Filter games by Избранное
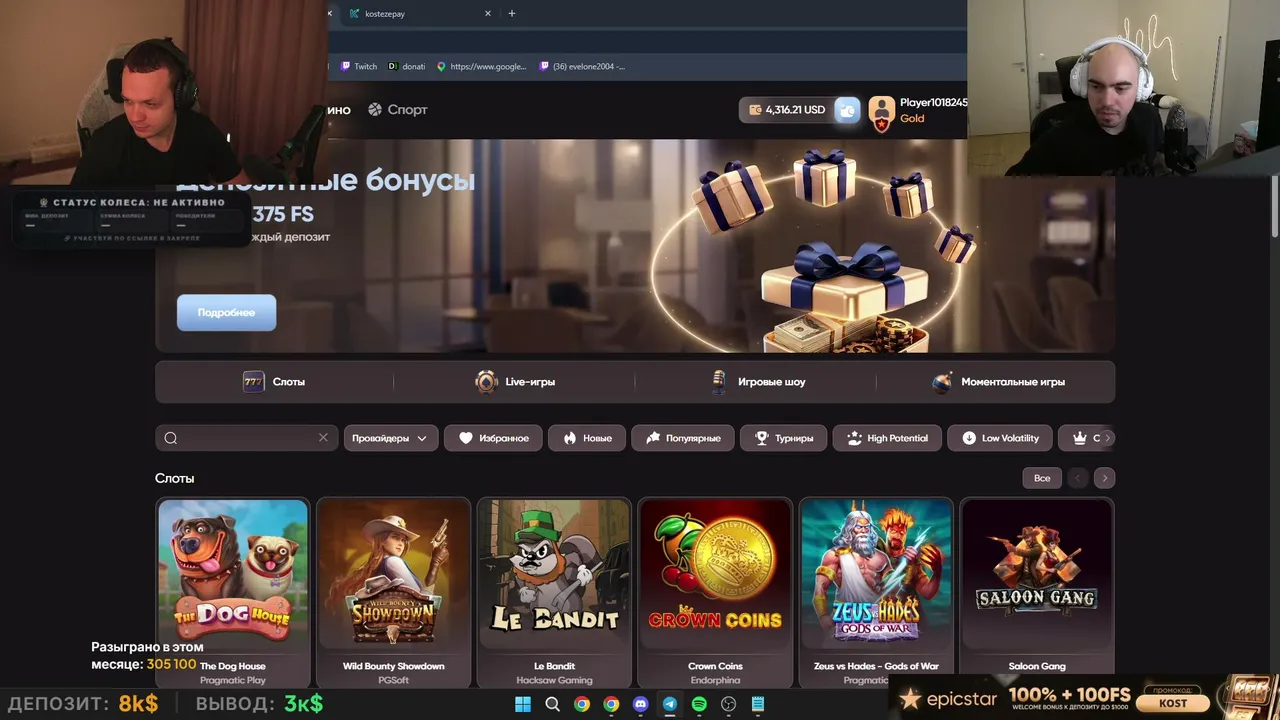 494,438
